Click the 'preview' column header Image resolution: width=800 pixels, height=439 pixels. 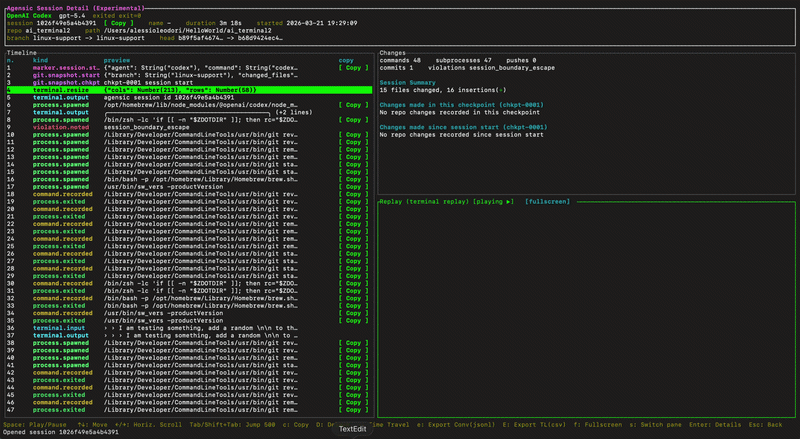(118, 60)
